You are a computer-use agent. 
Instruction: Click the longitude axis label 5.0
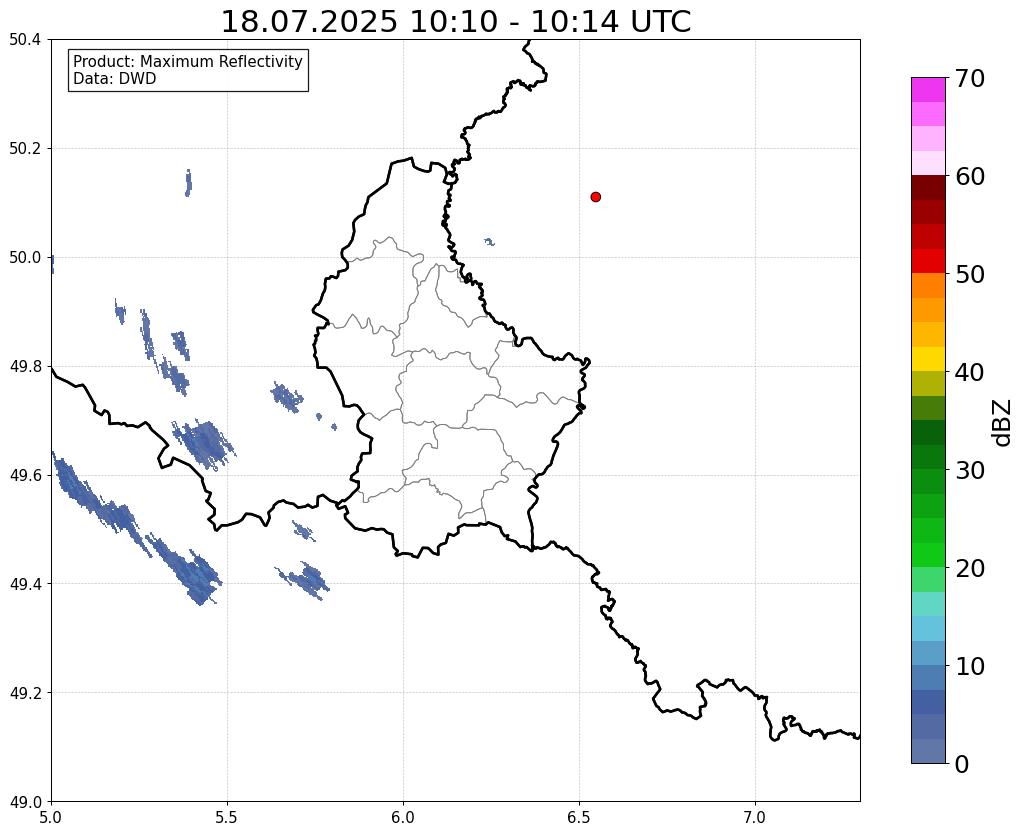point(51,818)
